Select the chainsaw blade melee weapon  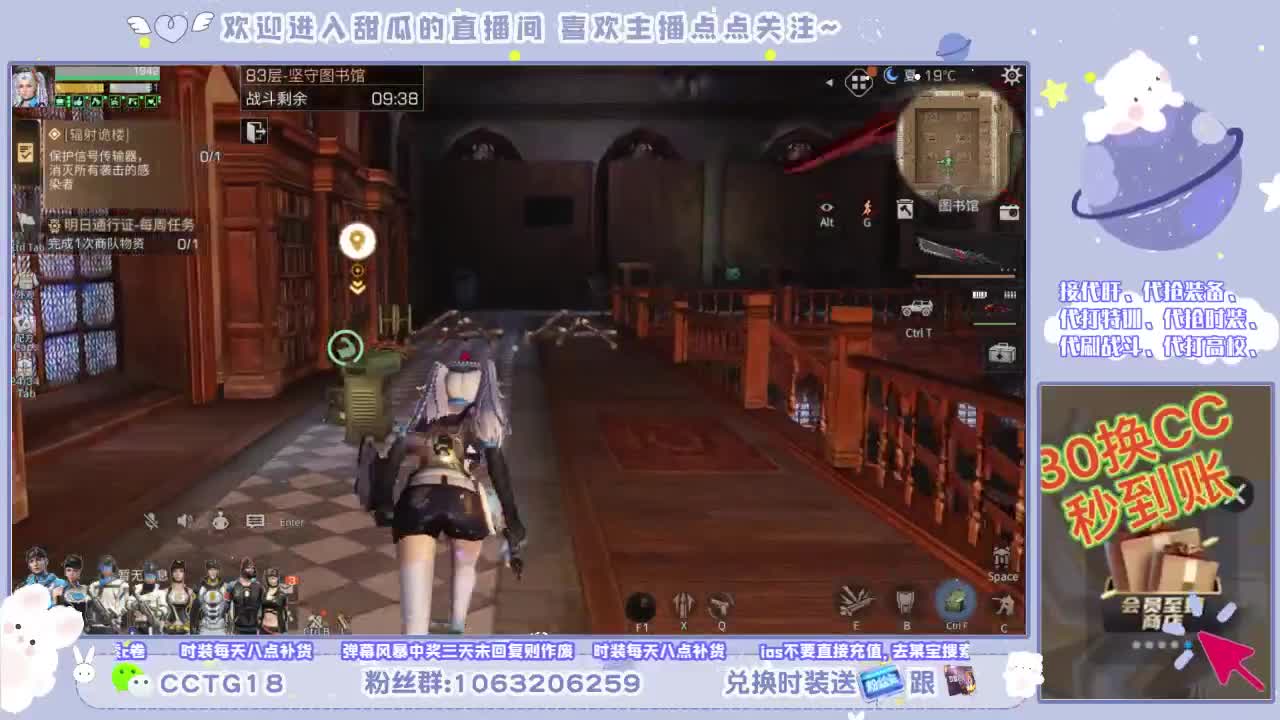click(958, 252)
